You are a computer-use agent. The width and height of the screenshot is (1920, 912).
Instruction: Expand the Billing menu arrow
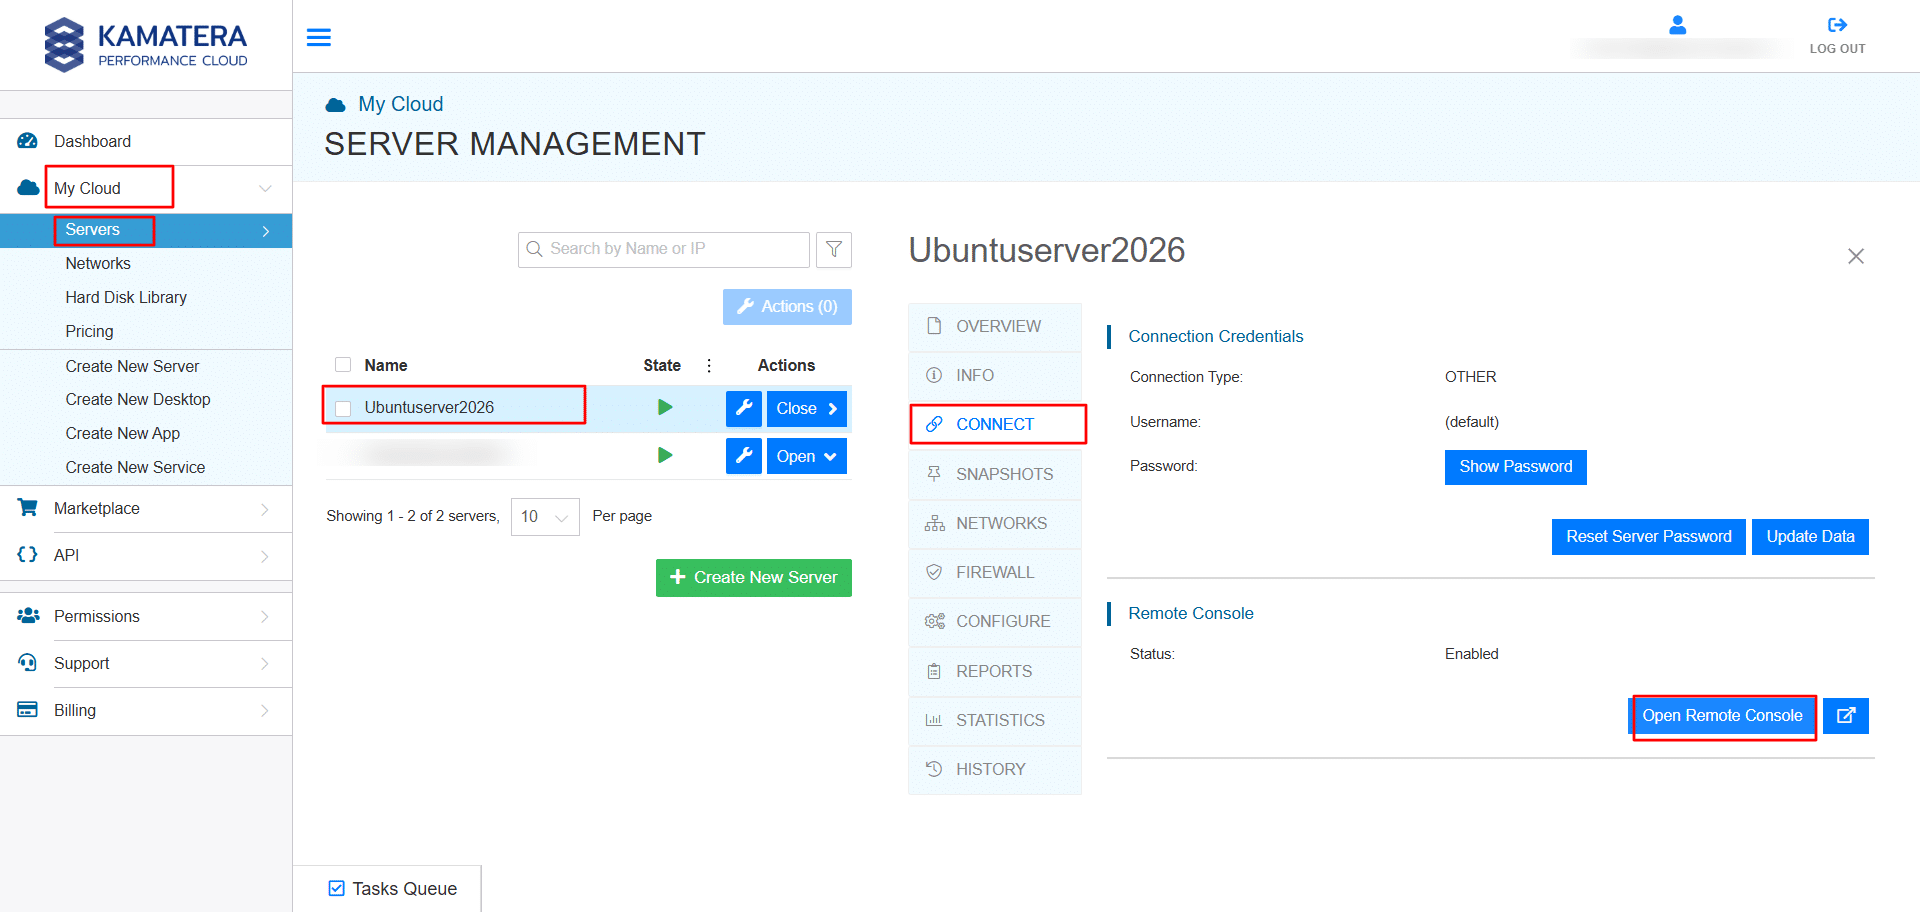coord(265,711)
